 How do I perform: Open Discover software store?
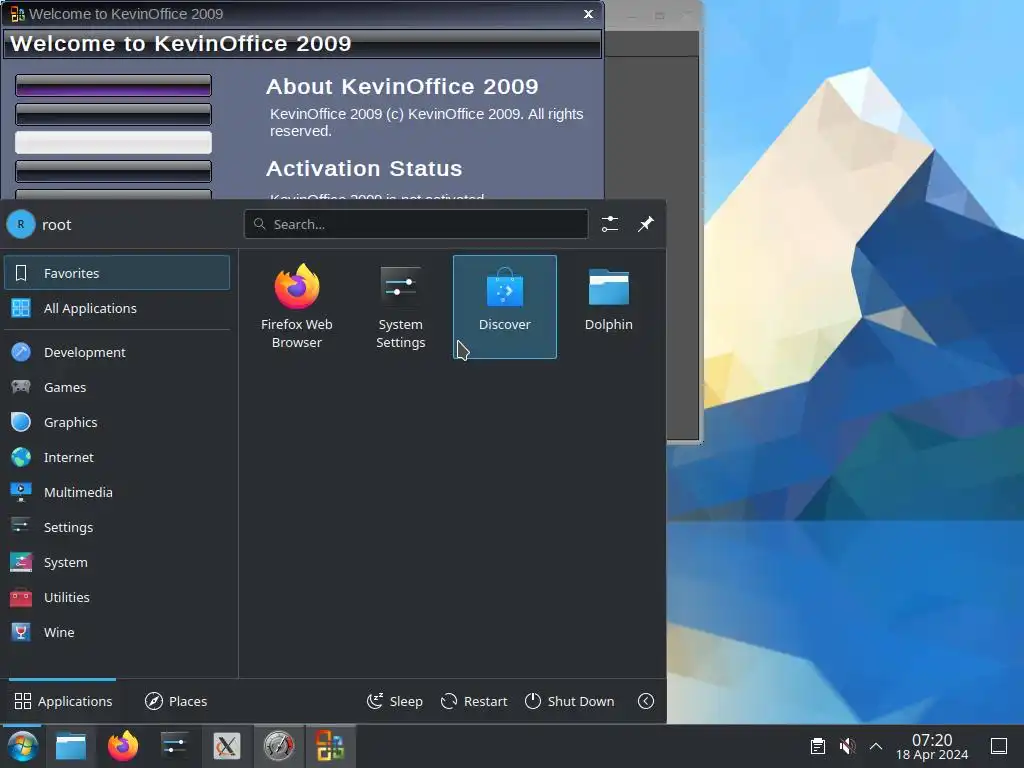click(x=505, y=306)
